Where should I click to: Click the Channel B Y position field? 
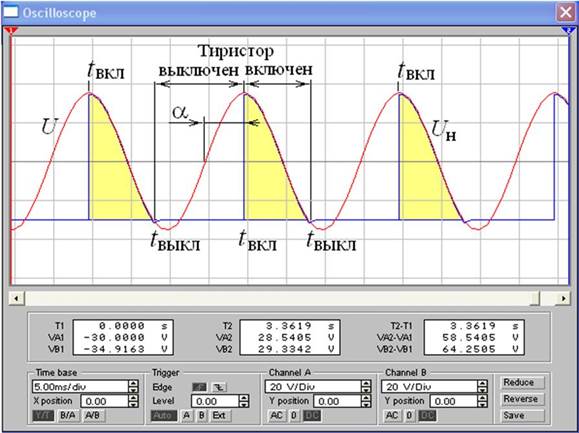tap(454, 401)
